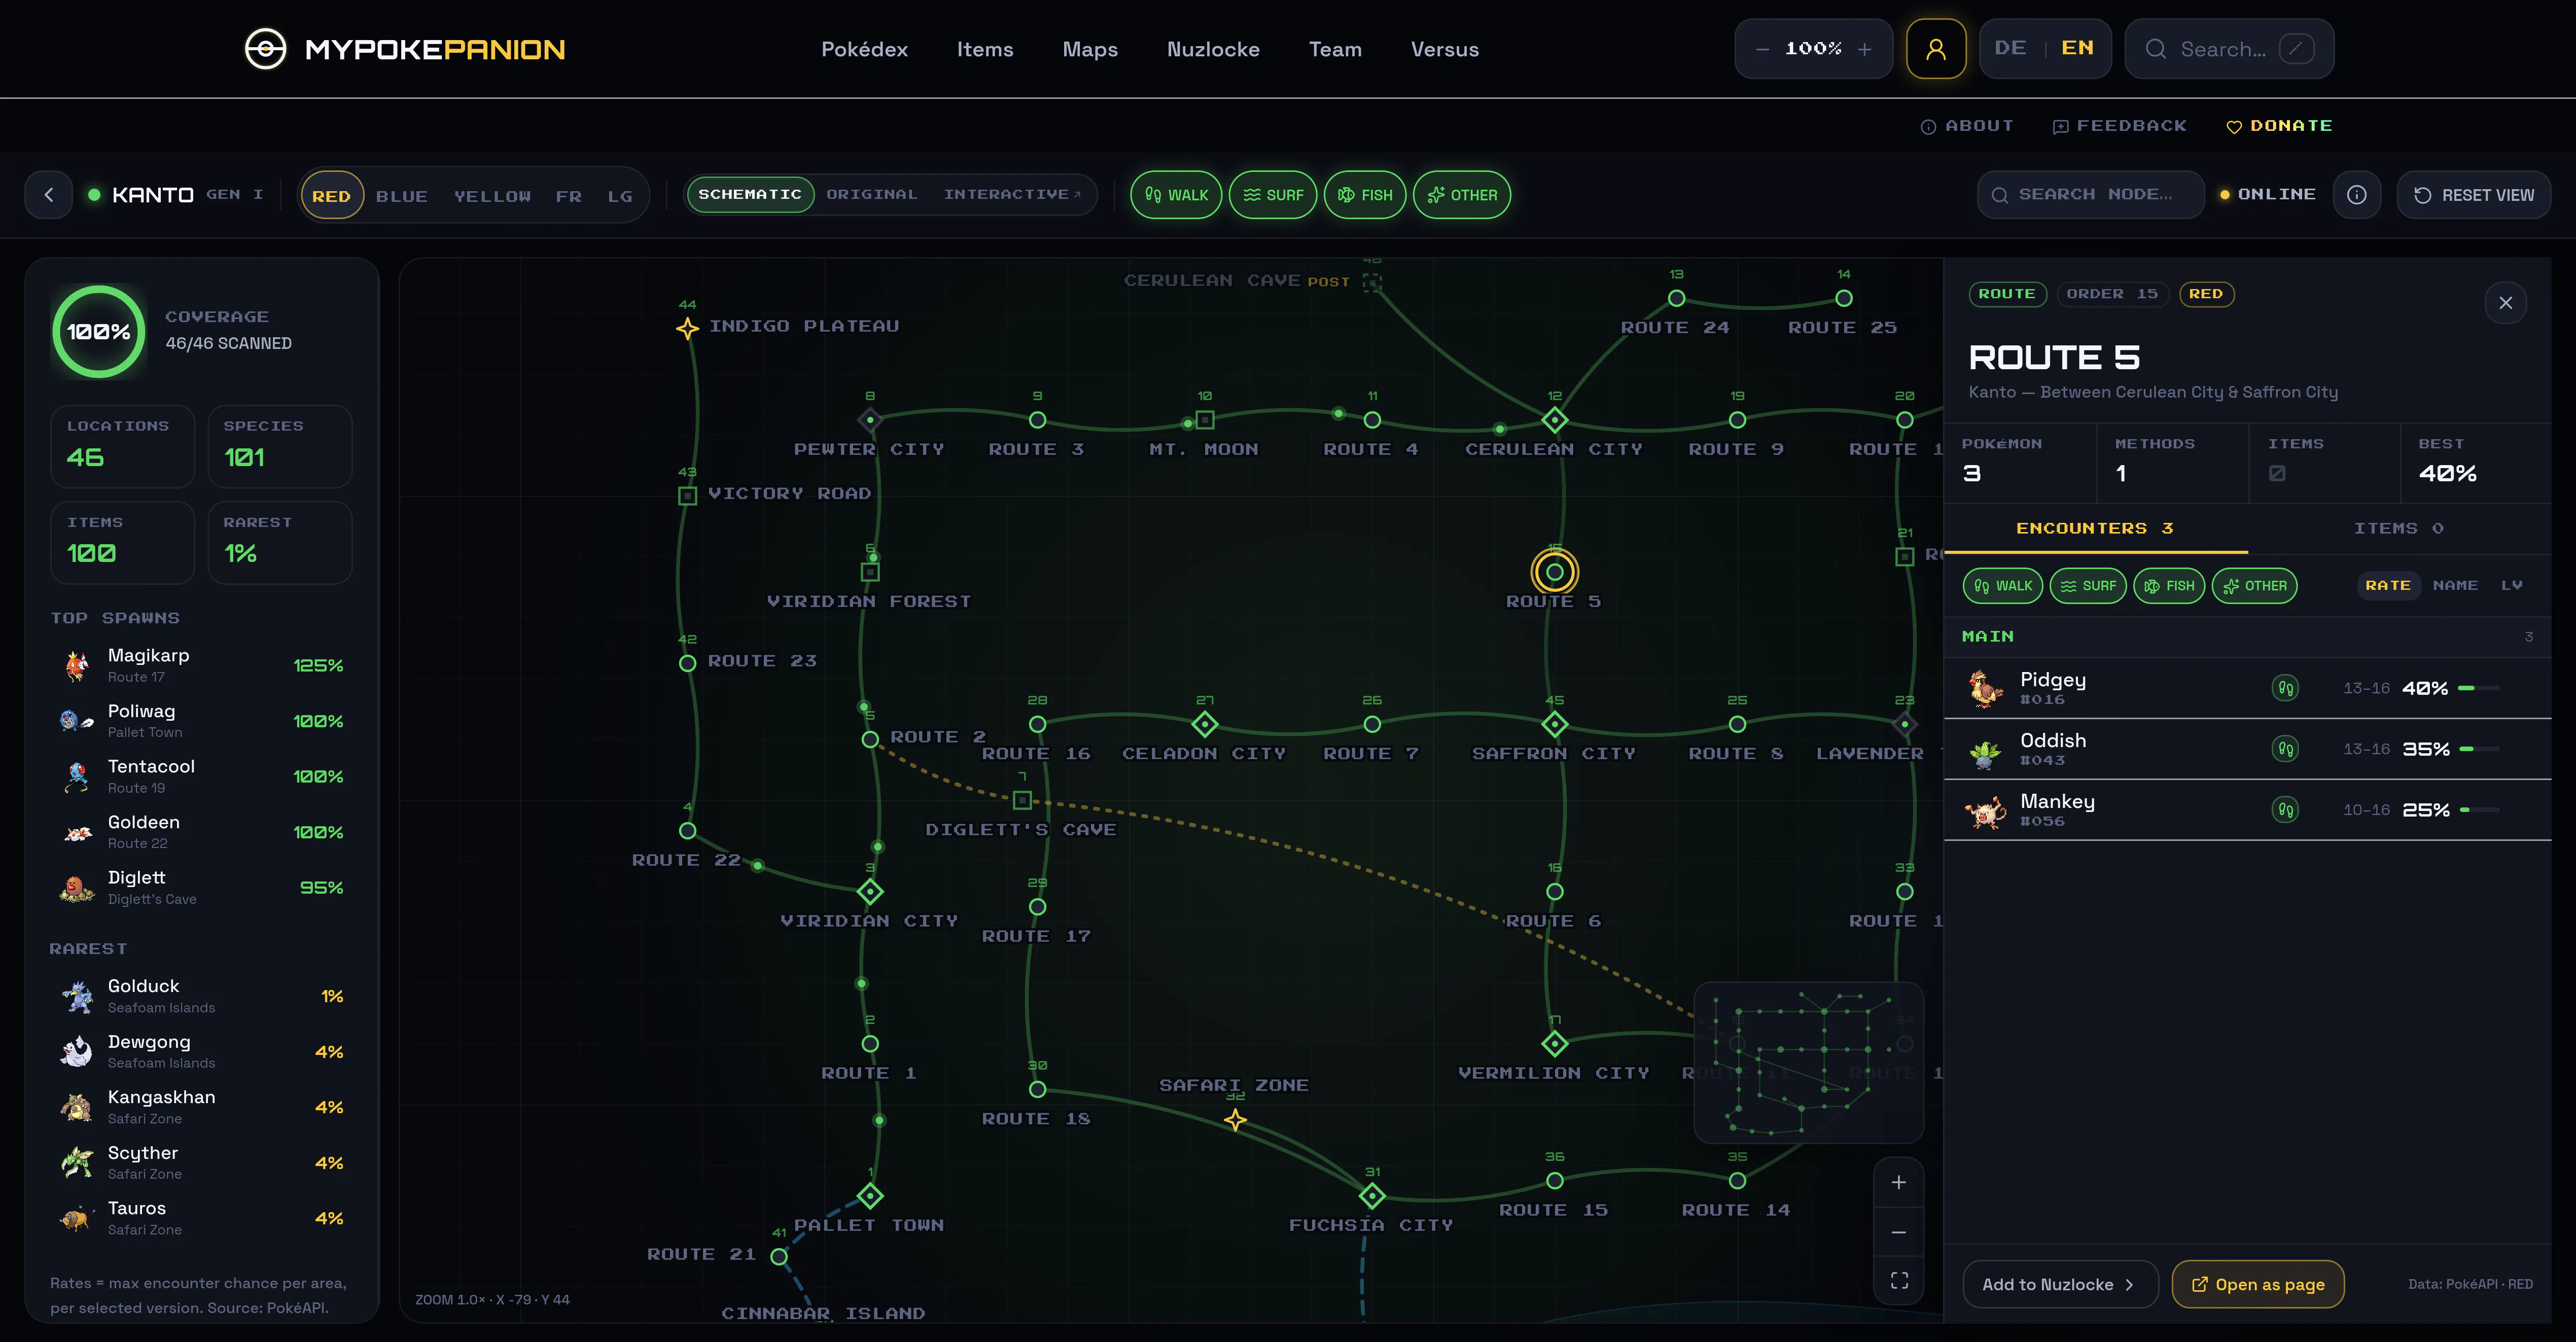The height and width of the screenshot is (1342, 2576).
Task: Go back with the left chevron button
Action: [x=49, y=195]
